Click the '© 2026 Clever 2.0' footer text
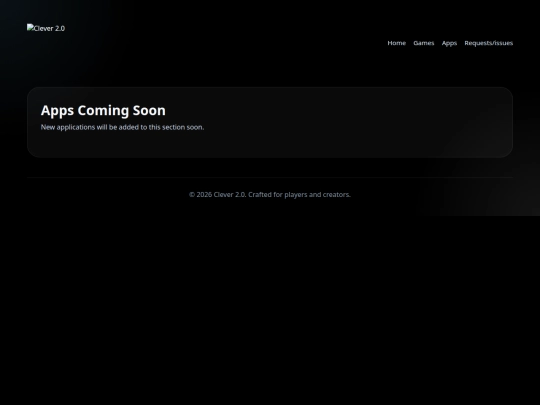This screenshot has height=405, width=540. point(270,195)
